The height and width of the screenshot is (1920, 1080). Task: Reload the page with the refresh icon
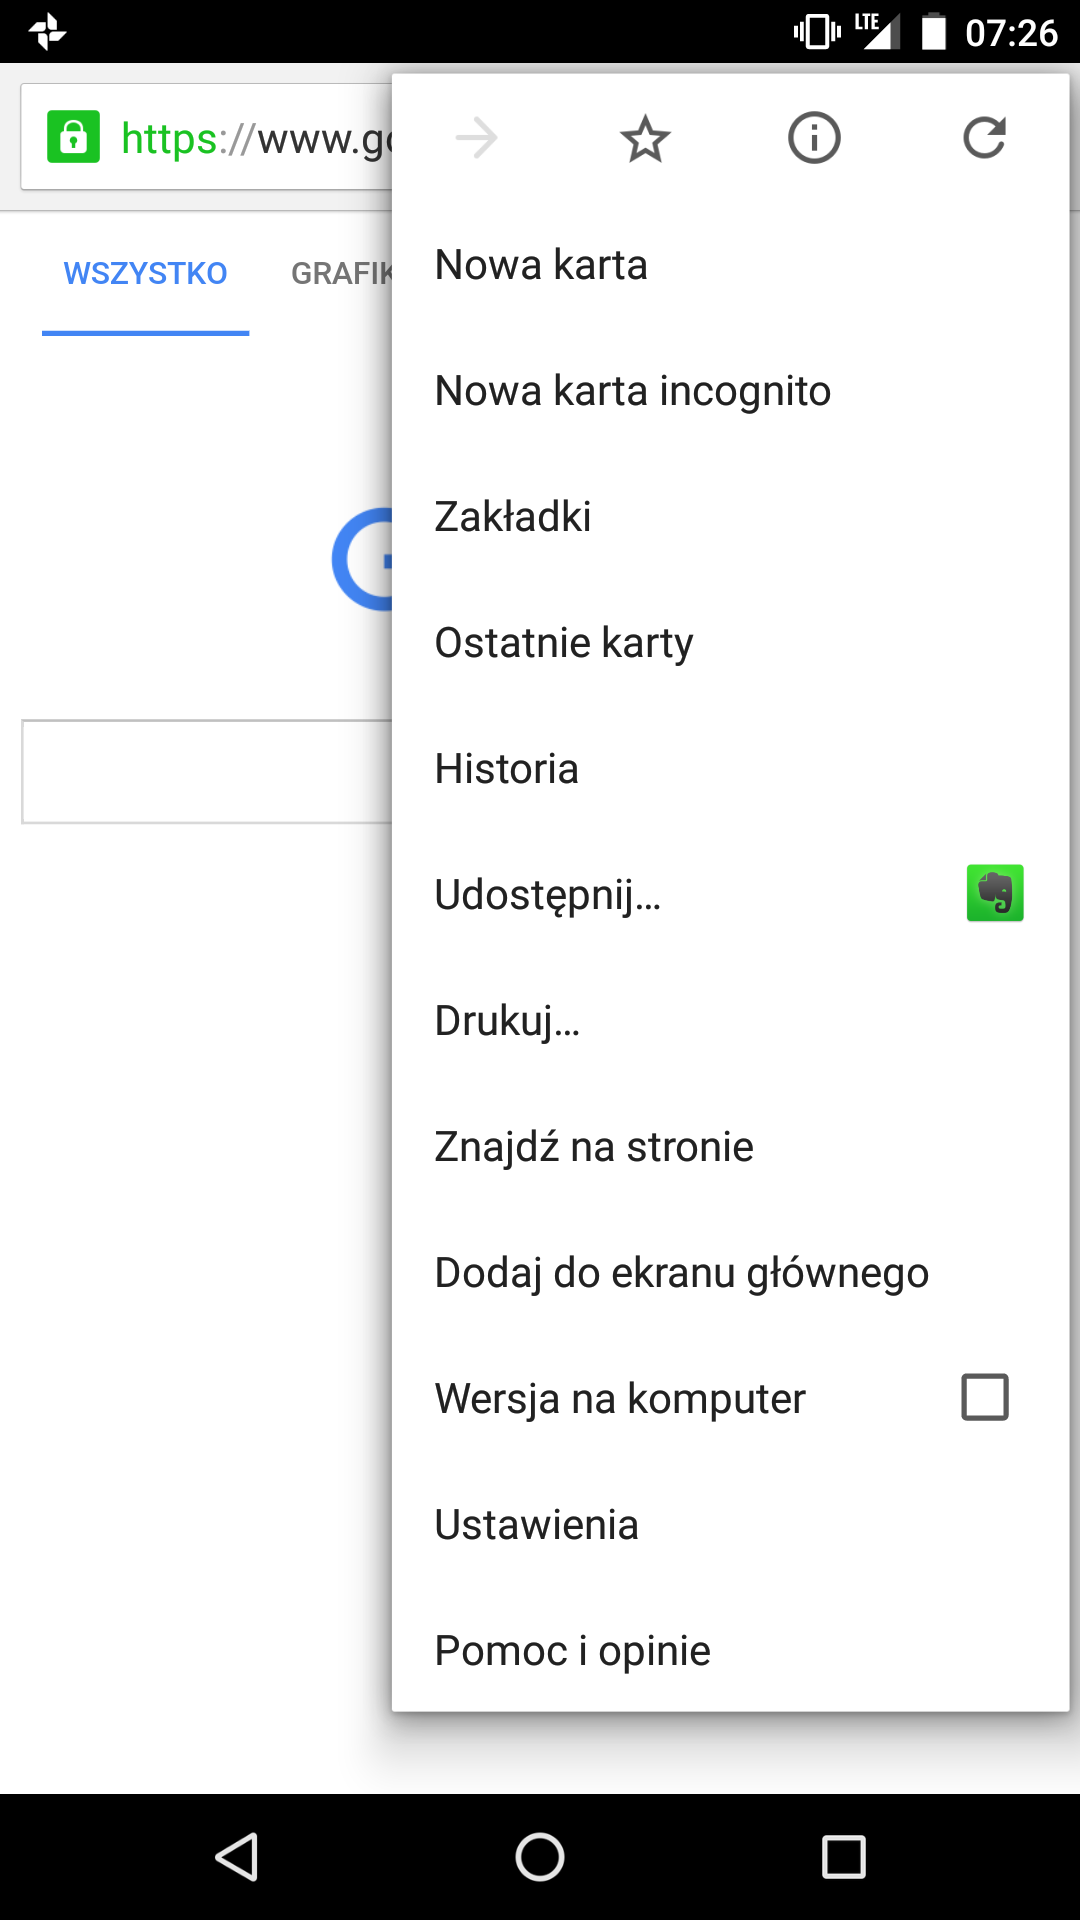pyautogui.click(x=984, y=138)
